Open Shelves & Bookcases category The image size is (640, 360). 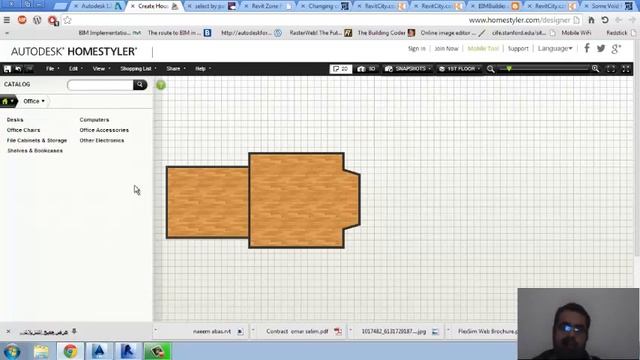tap(35, 151)
